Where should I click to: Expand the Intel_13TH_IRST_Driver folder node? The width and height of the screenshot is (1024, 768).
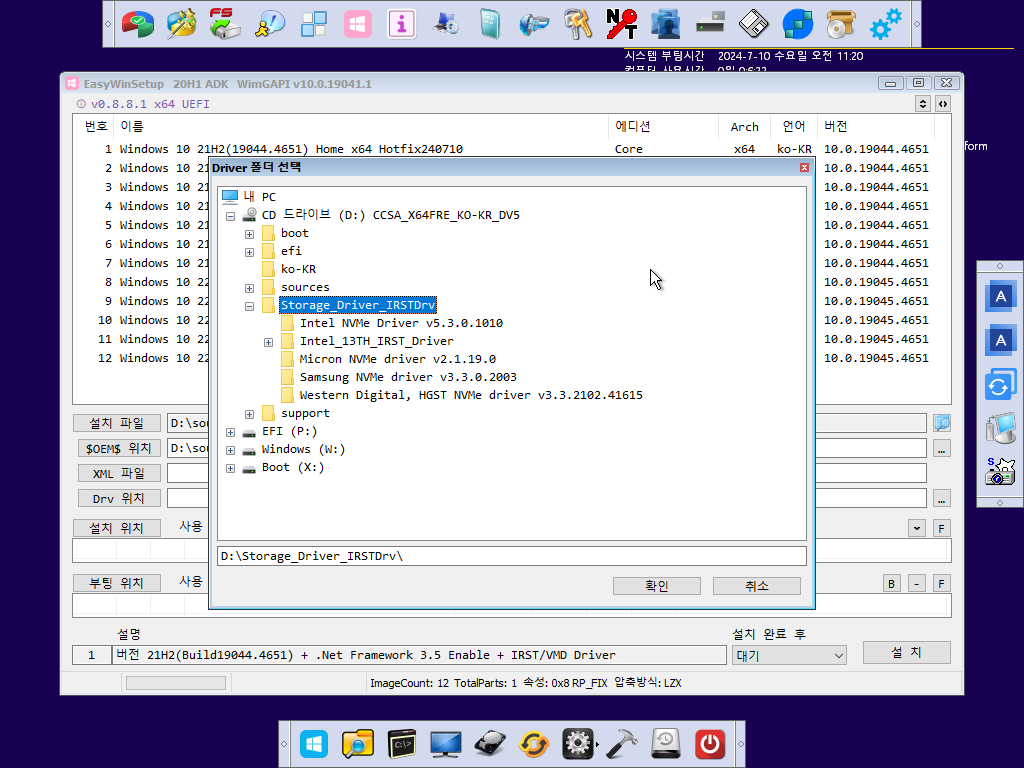[268, 342]
